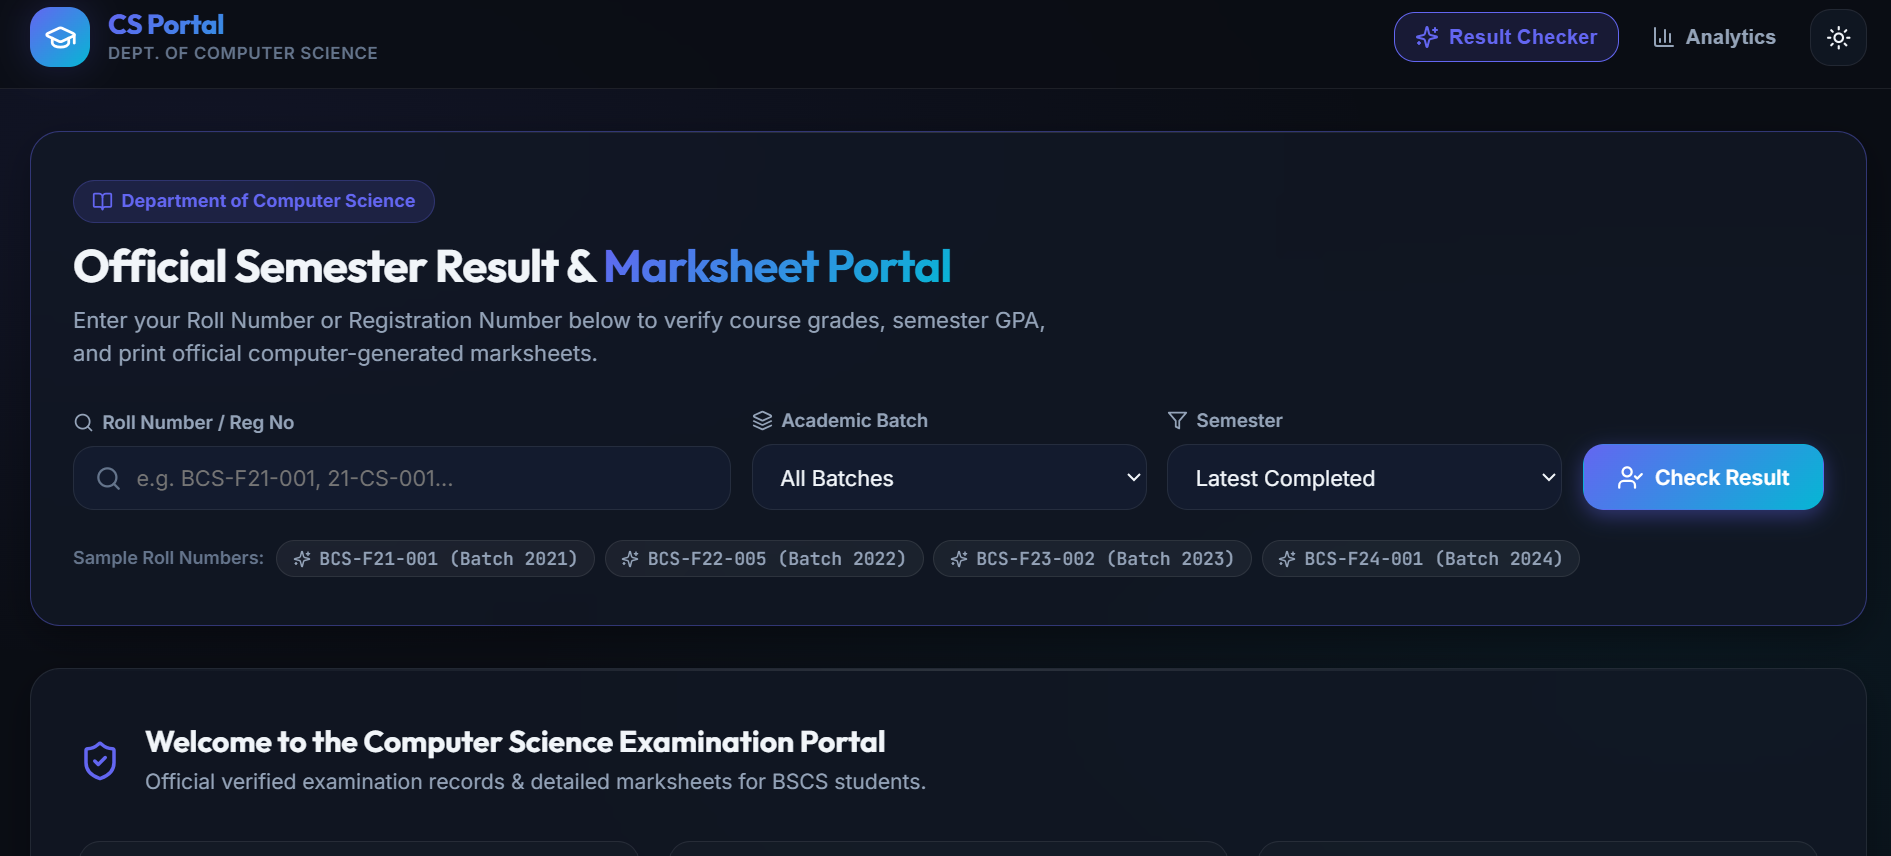The image size is (1891, 856).
Task: Click the filter icon beside Semester label
Action: 1177,420
